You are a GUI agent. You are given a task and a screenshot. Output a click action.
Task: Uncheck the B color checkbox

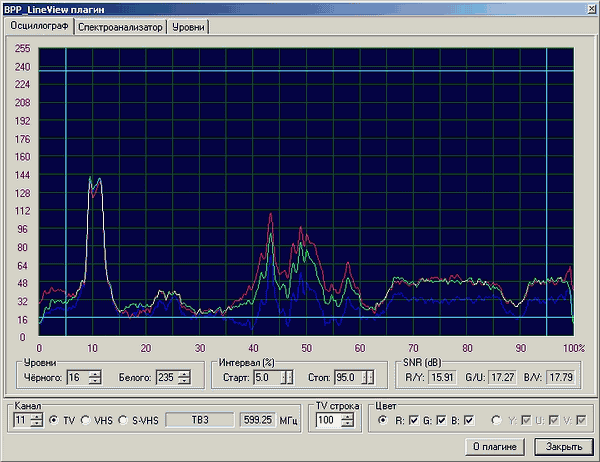pos(468,420)
